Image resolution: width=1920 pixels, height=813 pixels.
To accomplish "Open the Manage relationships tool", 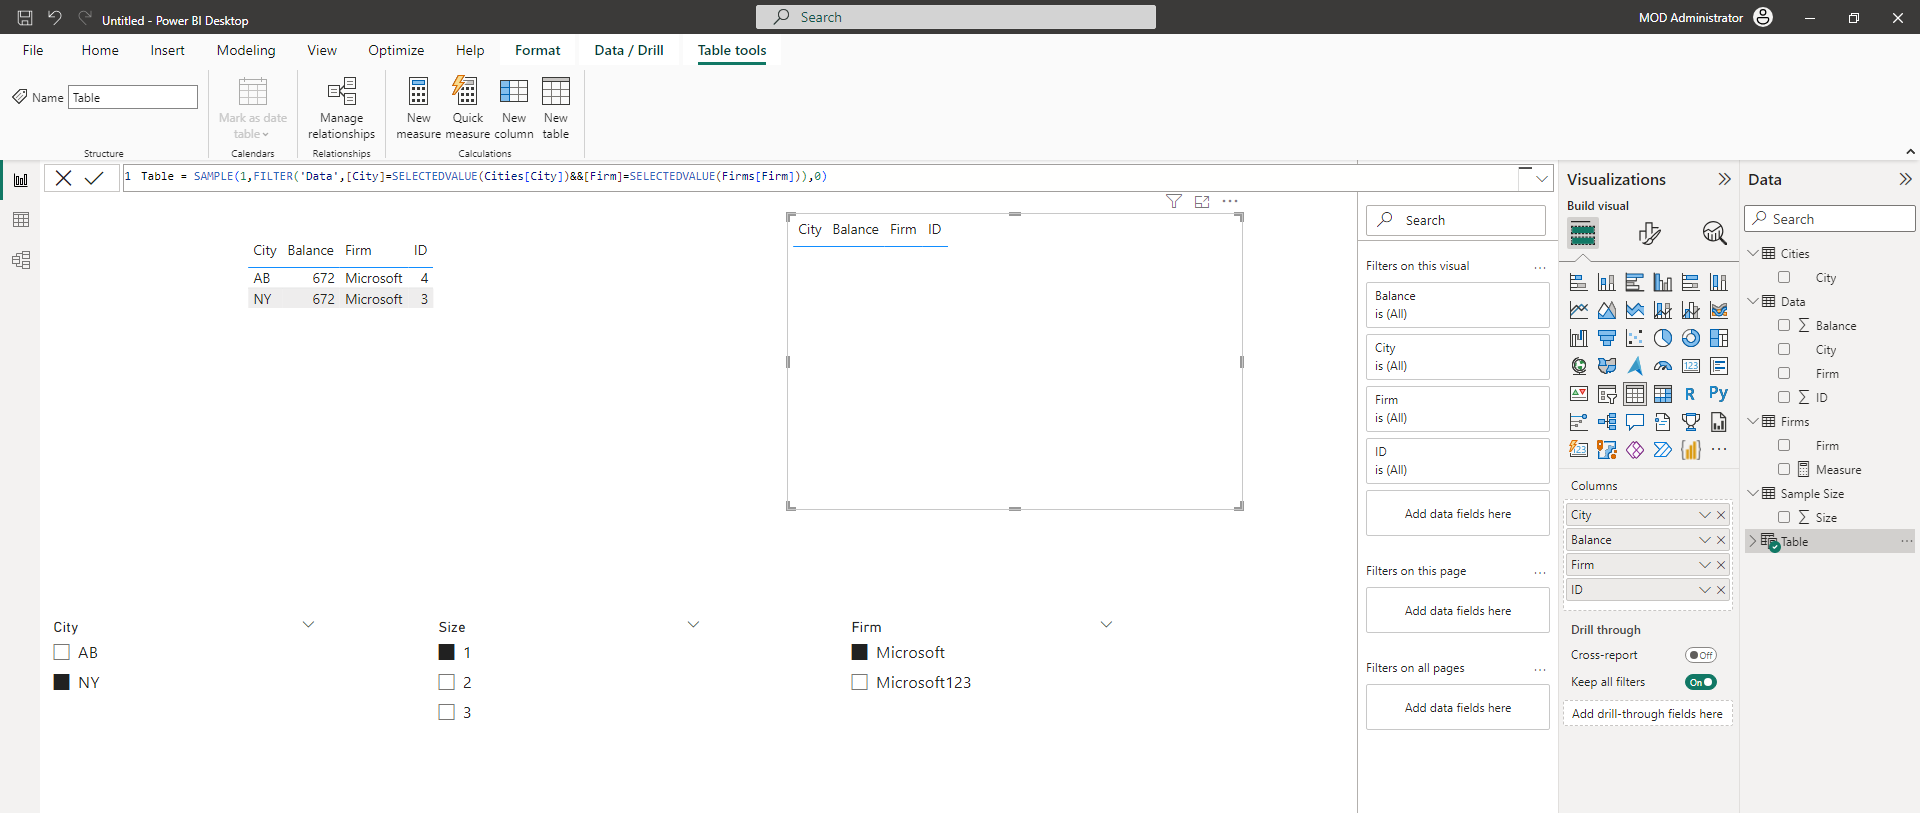I will 342,109.
